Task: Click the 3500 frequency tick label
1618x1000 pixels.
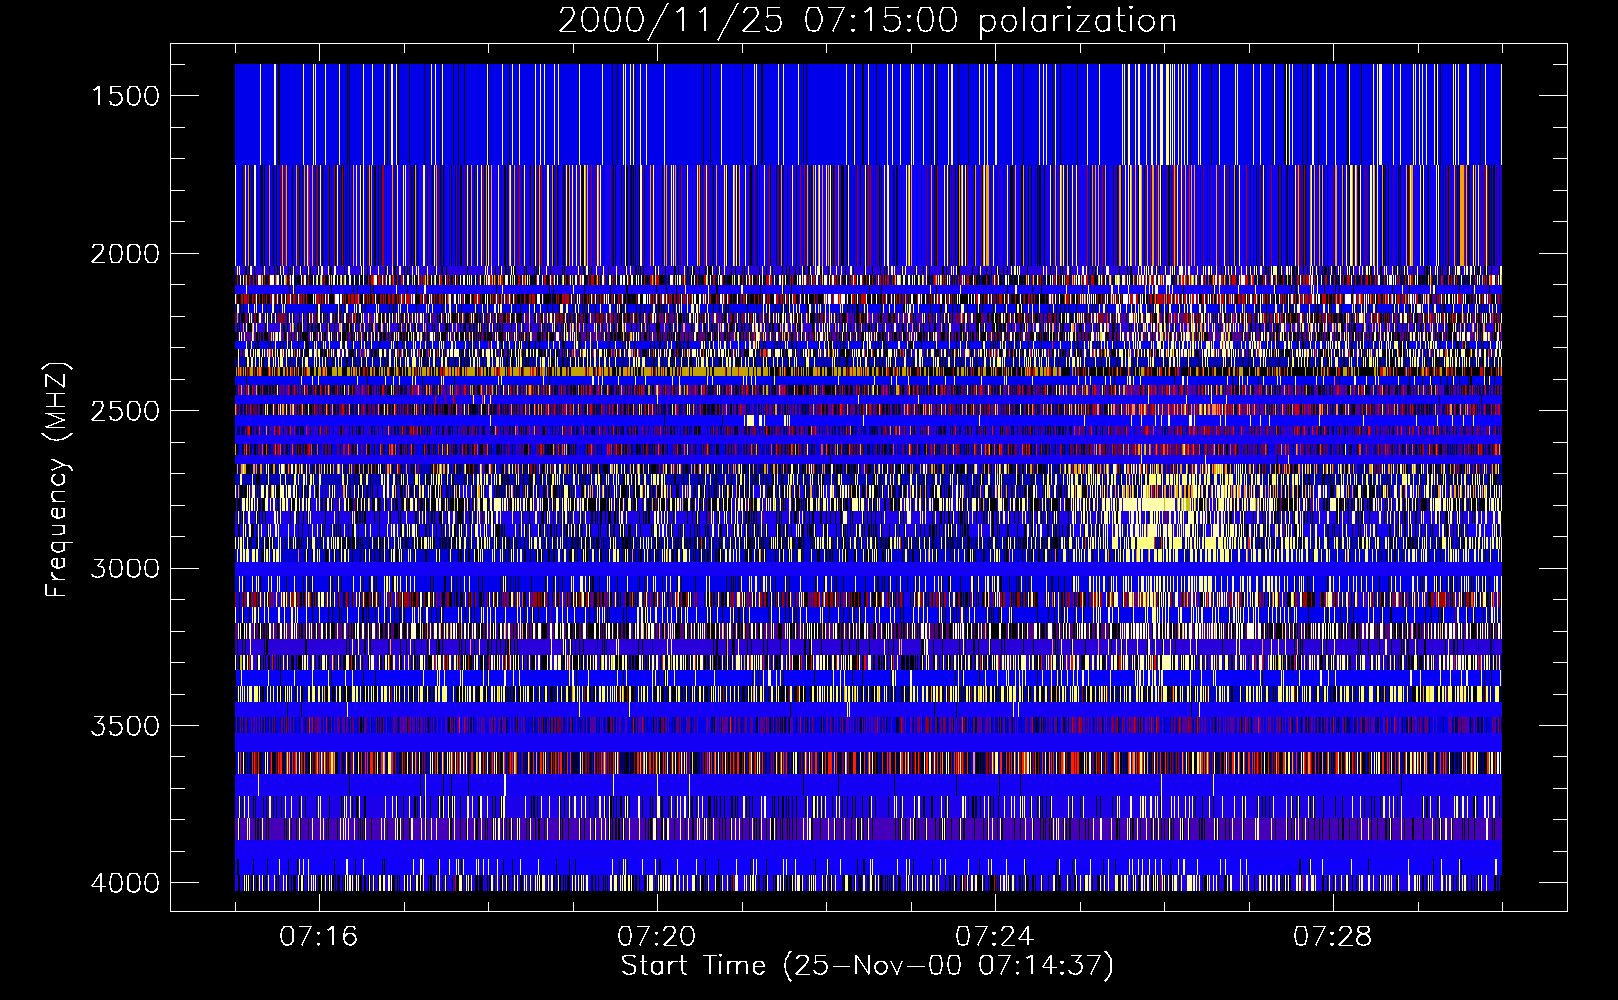Action: [x=125, y=726]
